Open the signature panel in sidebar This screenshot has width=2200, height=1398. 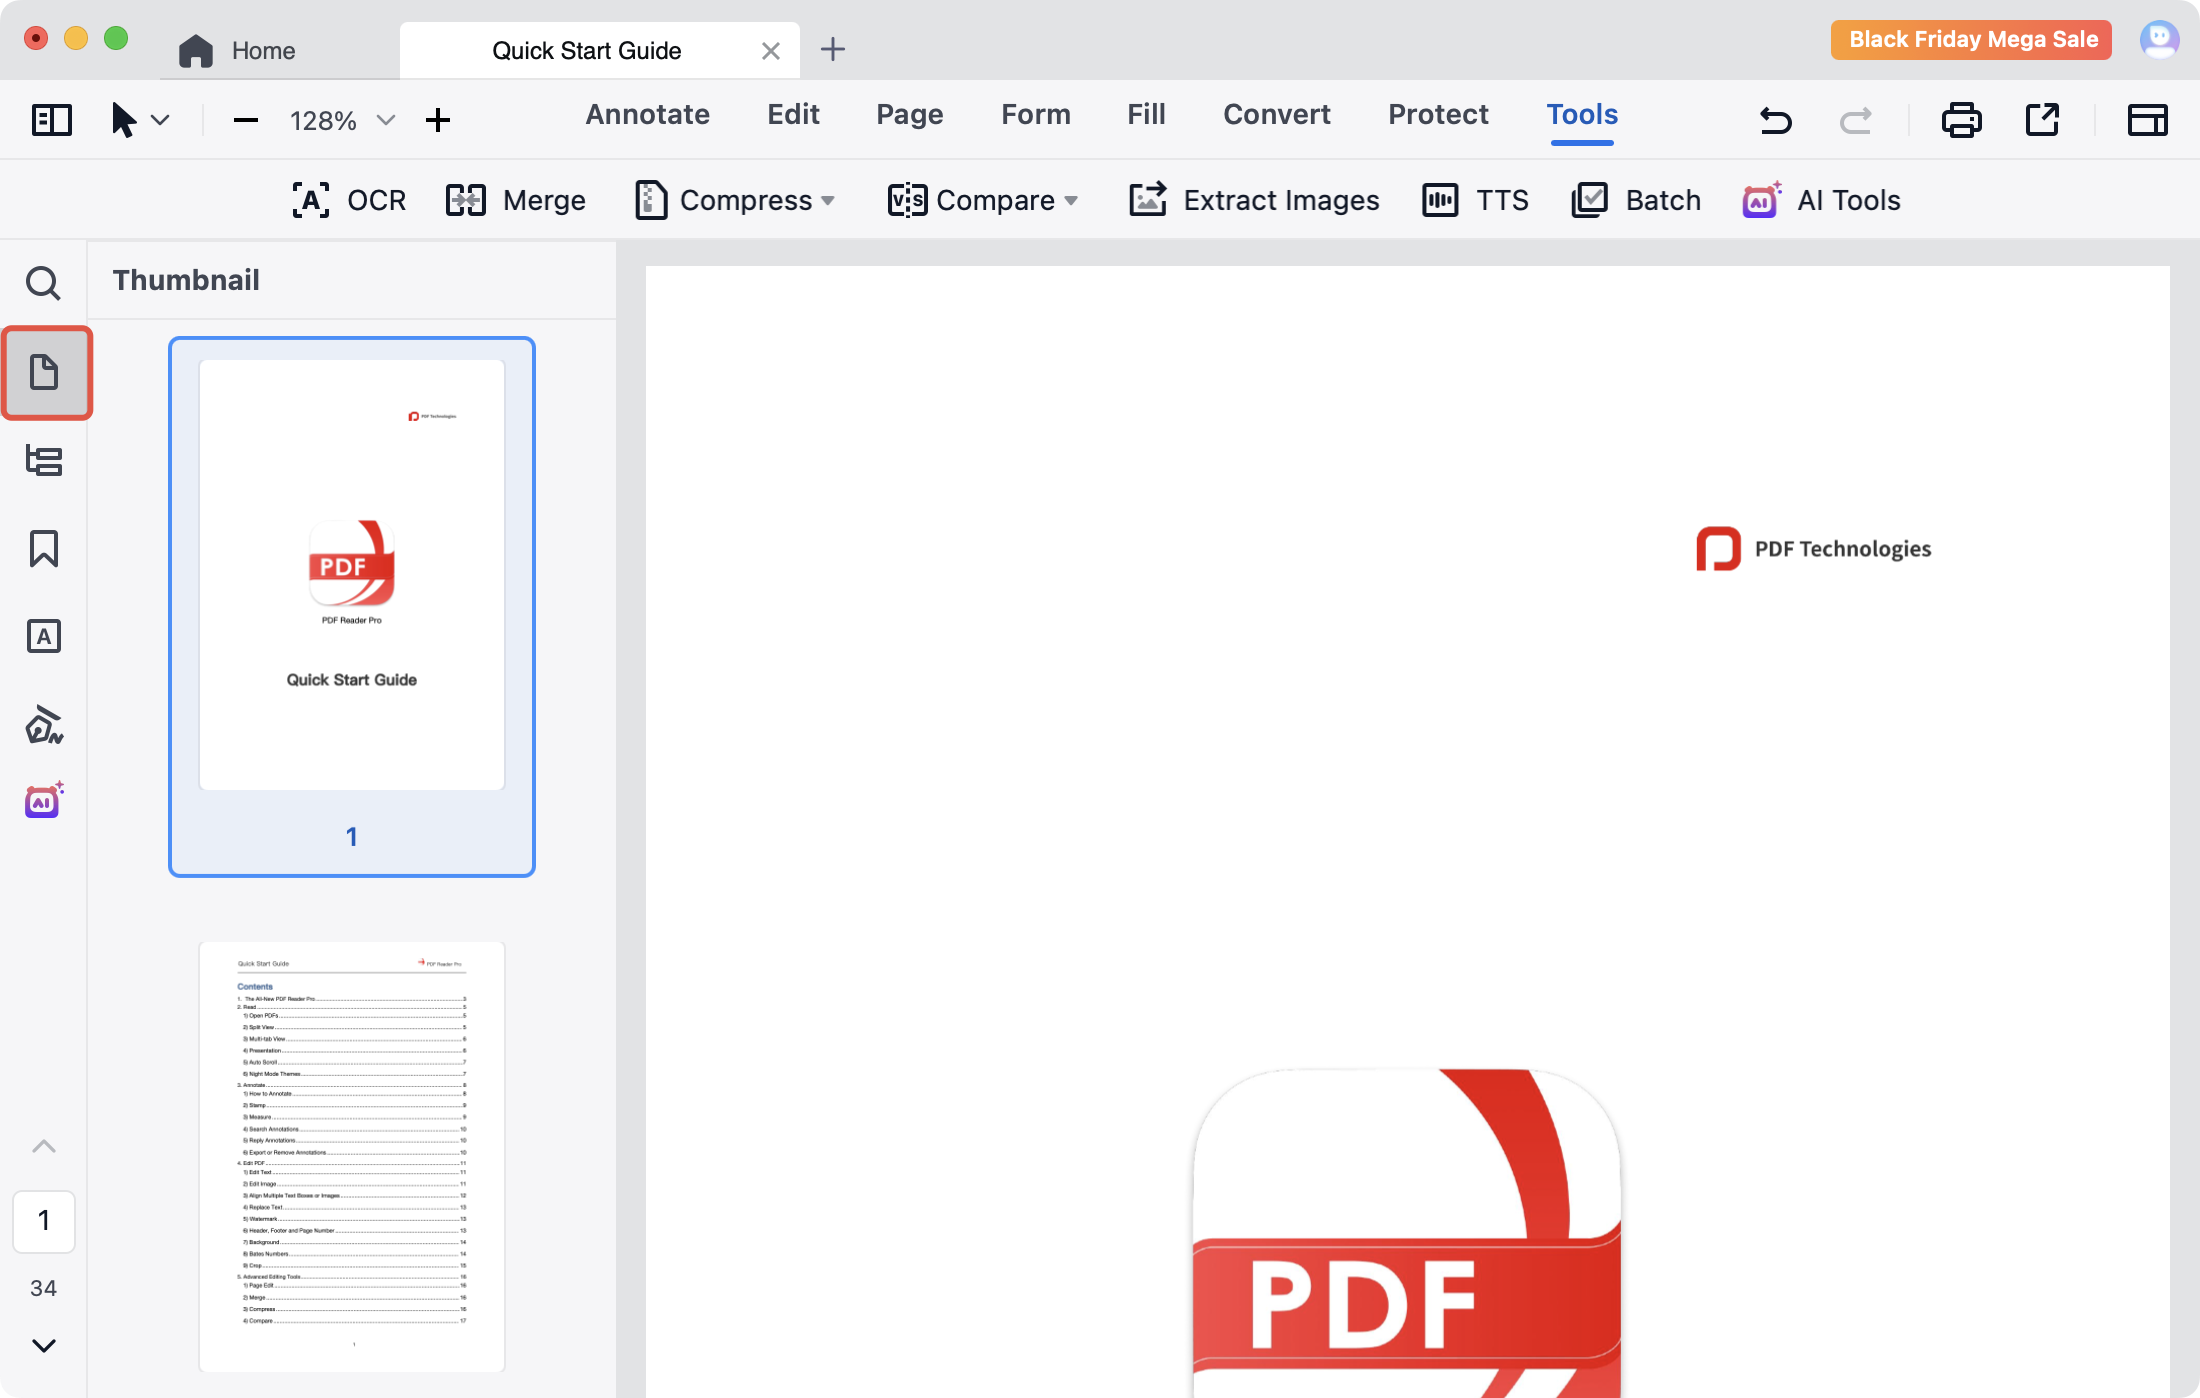click(x=43, y=725)
